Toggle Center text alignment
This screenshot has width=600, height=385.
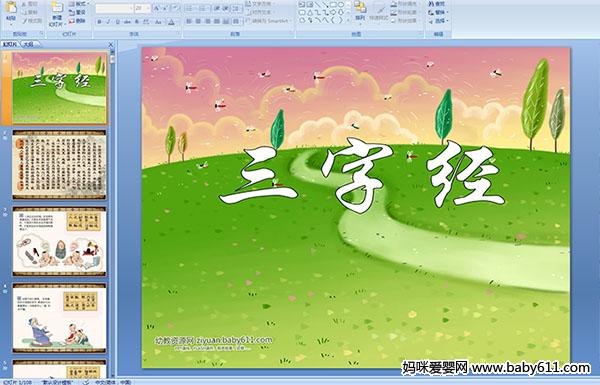198,21
